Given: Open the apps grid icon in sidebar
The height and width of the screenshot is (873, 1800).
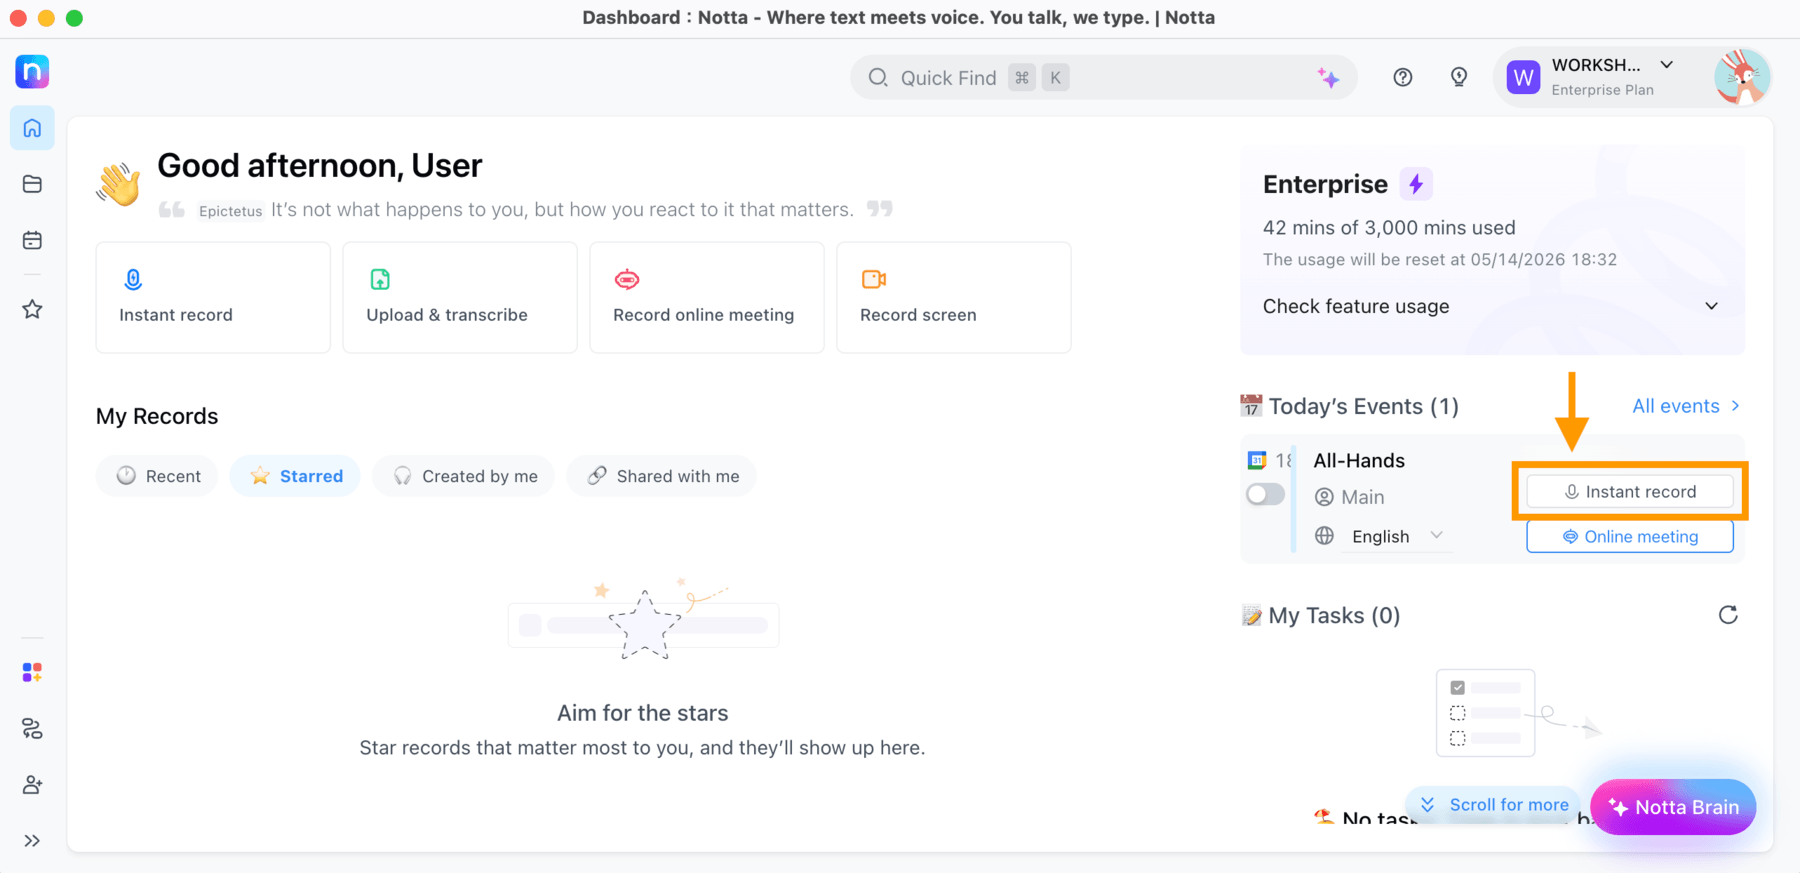Looking at the screenshot, I should click(32, 672).
